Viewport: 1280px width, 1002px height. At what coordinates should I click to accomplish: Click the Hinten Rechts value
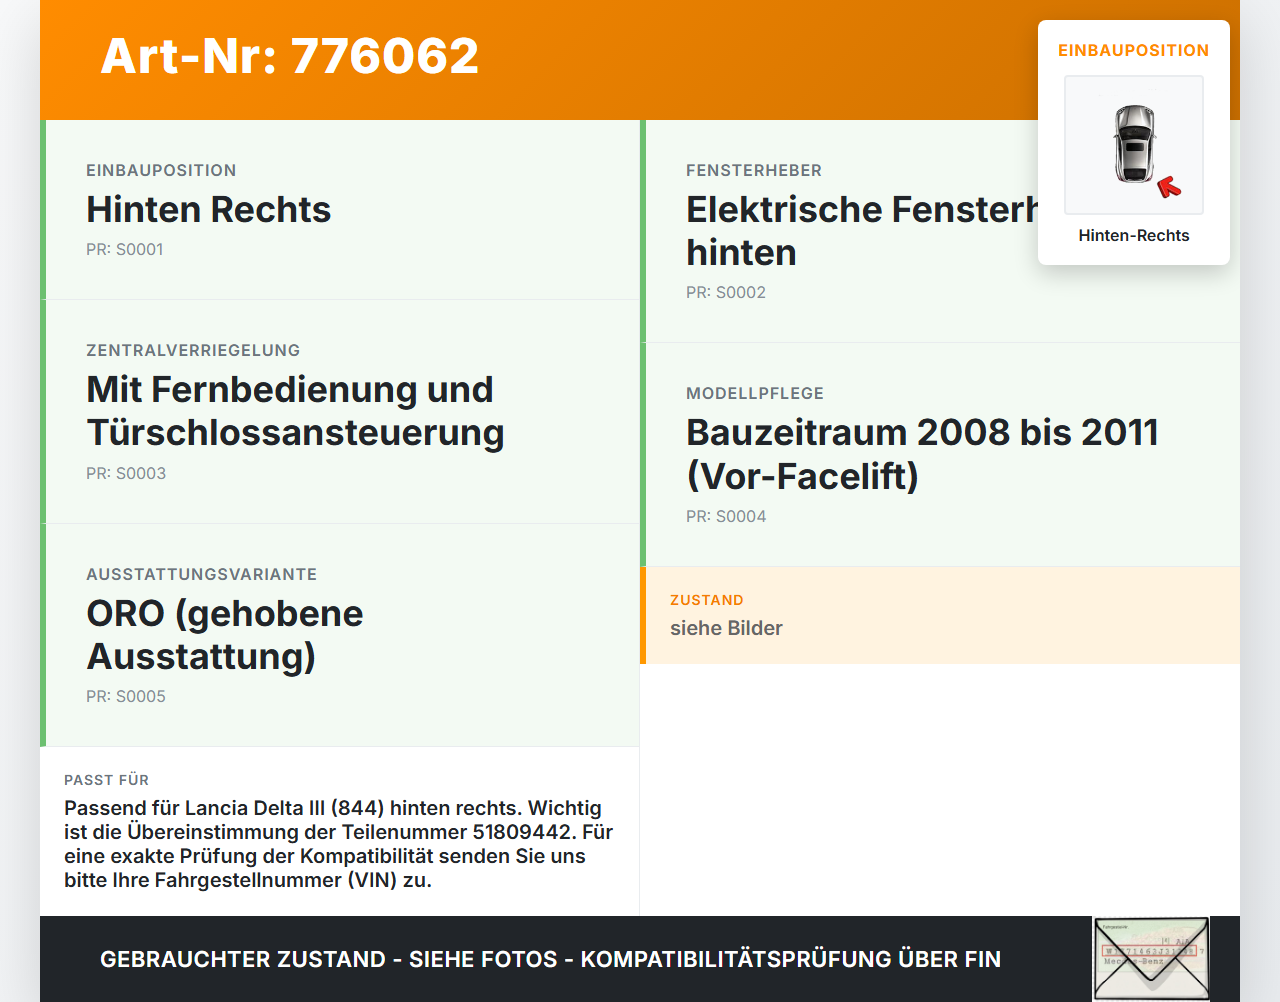point(209,209)
